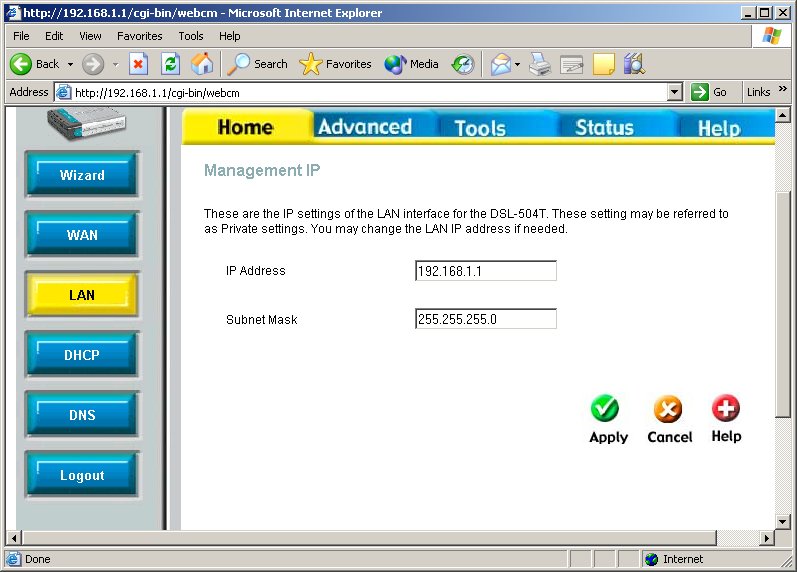The height and width of the screenshot is (572, 797).
Task: Open the Search pane in toolbar
Action: tap(257, 64)
